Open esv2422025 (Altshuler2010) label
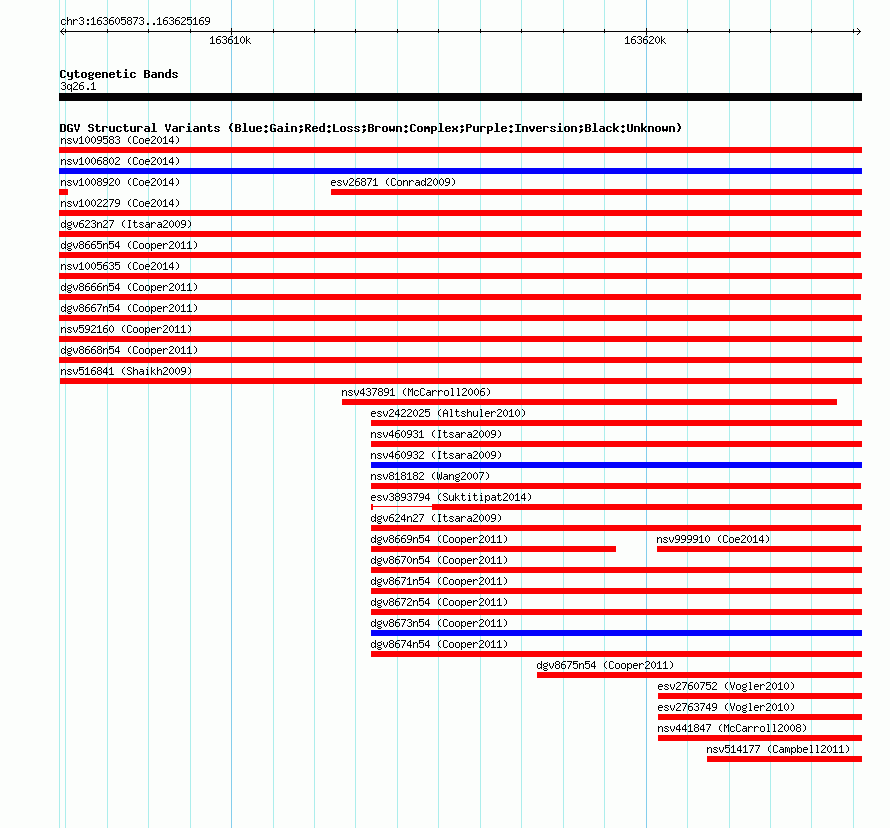 448,413
